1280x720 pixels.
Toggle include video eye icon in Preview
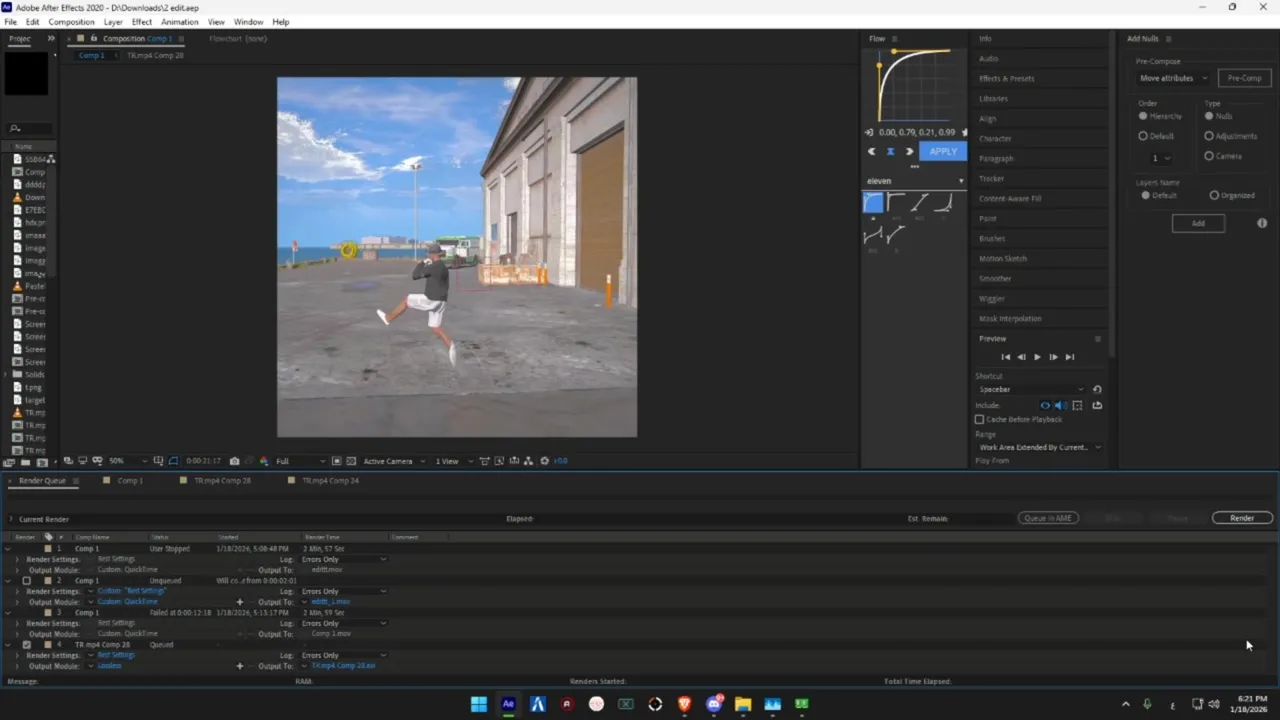tap(1045, 405)
